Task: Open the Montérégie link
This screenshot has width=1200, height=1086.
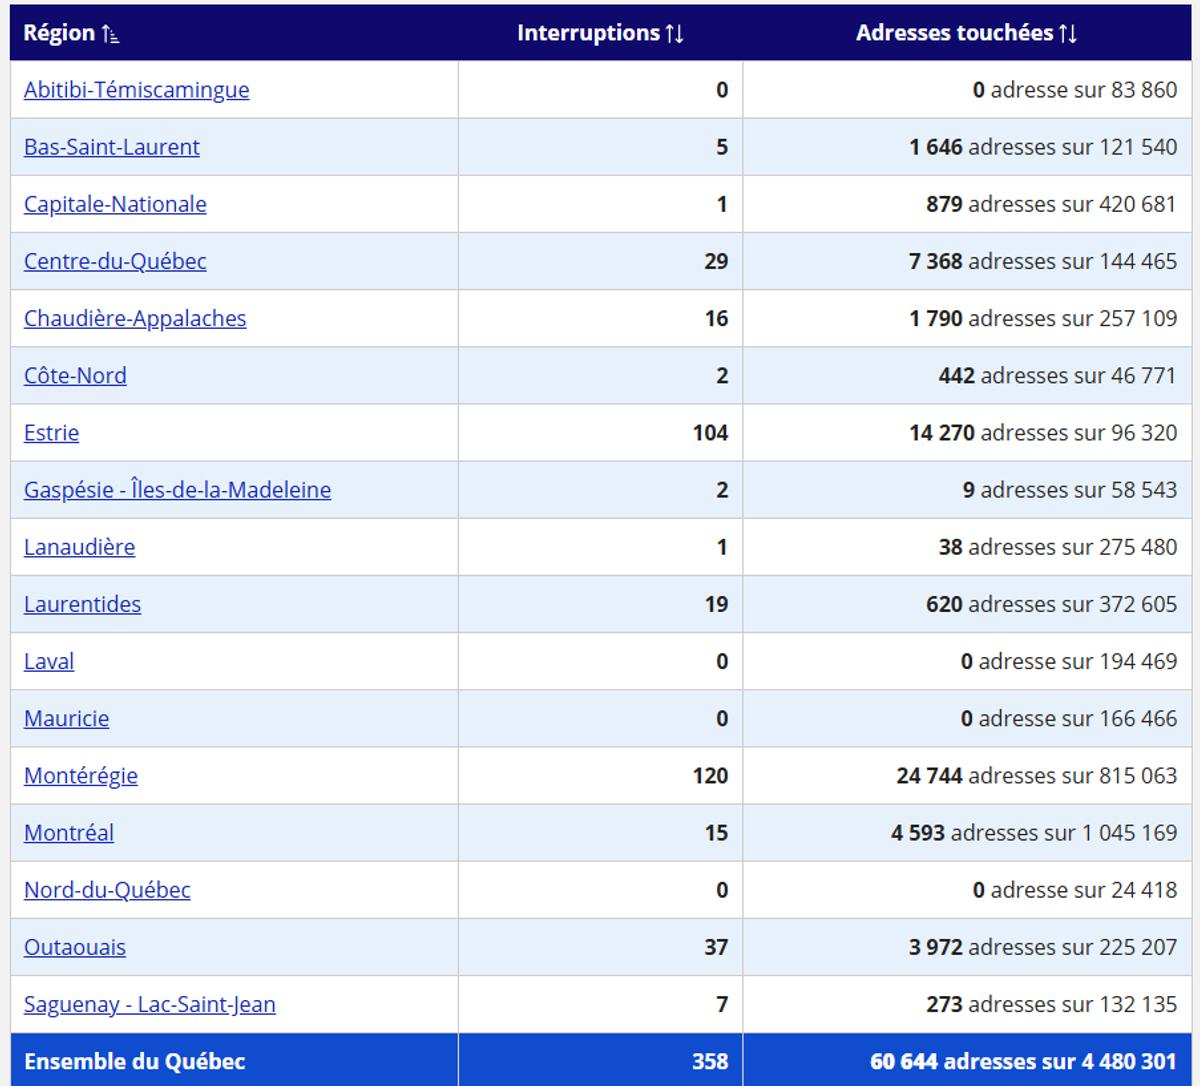Action: (x=81, y=775)
